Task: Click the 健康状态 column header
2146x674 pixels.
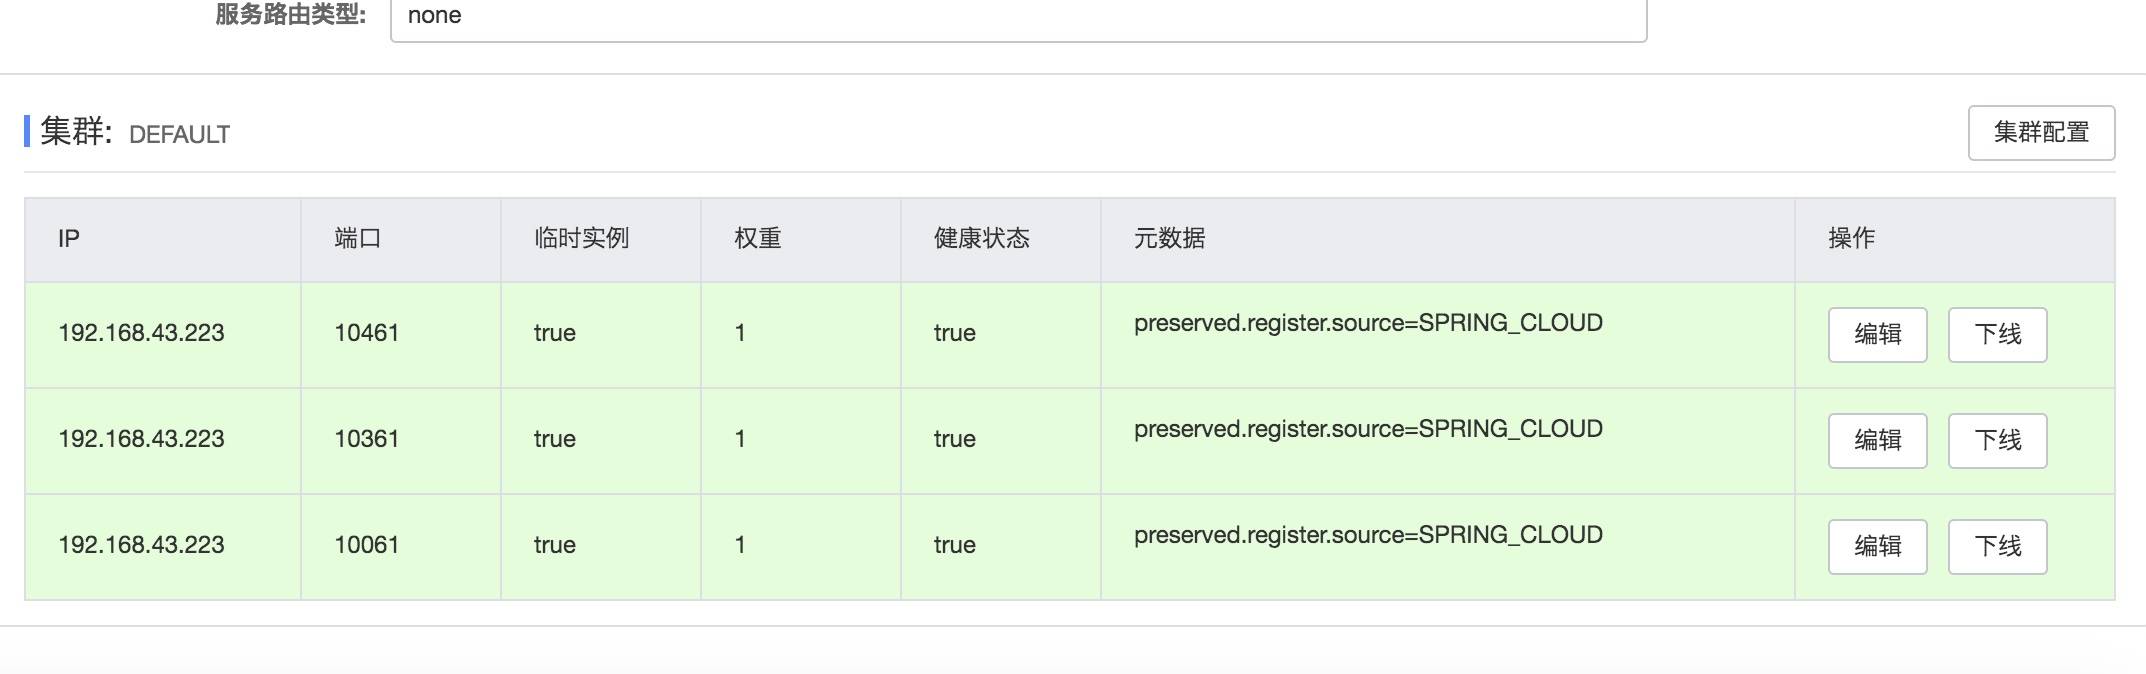Action: [x=981, y=239]
